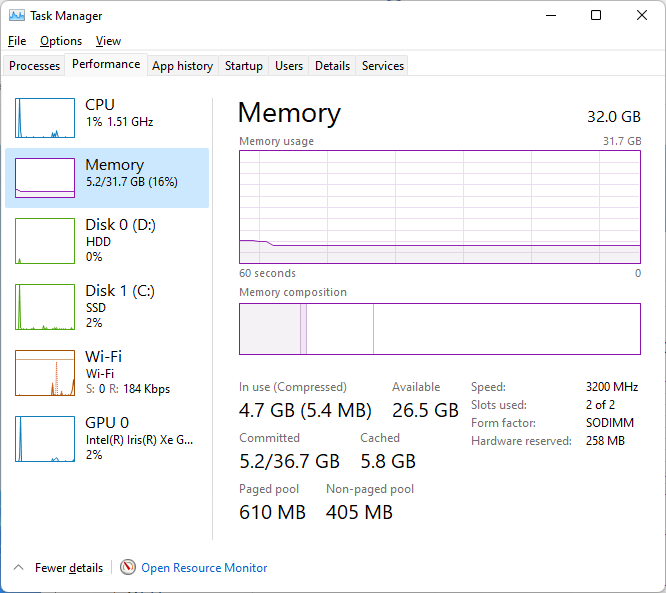The image size is (666, 593).
Task: Select Memory 5.2/31.7 GB (16%) entry
Action: [x=107, y=178]
